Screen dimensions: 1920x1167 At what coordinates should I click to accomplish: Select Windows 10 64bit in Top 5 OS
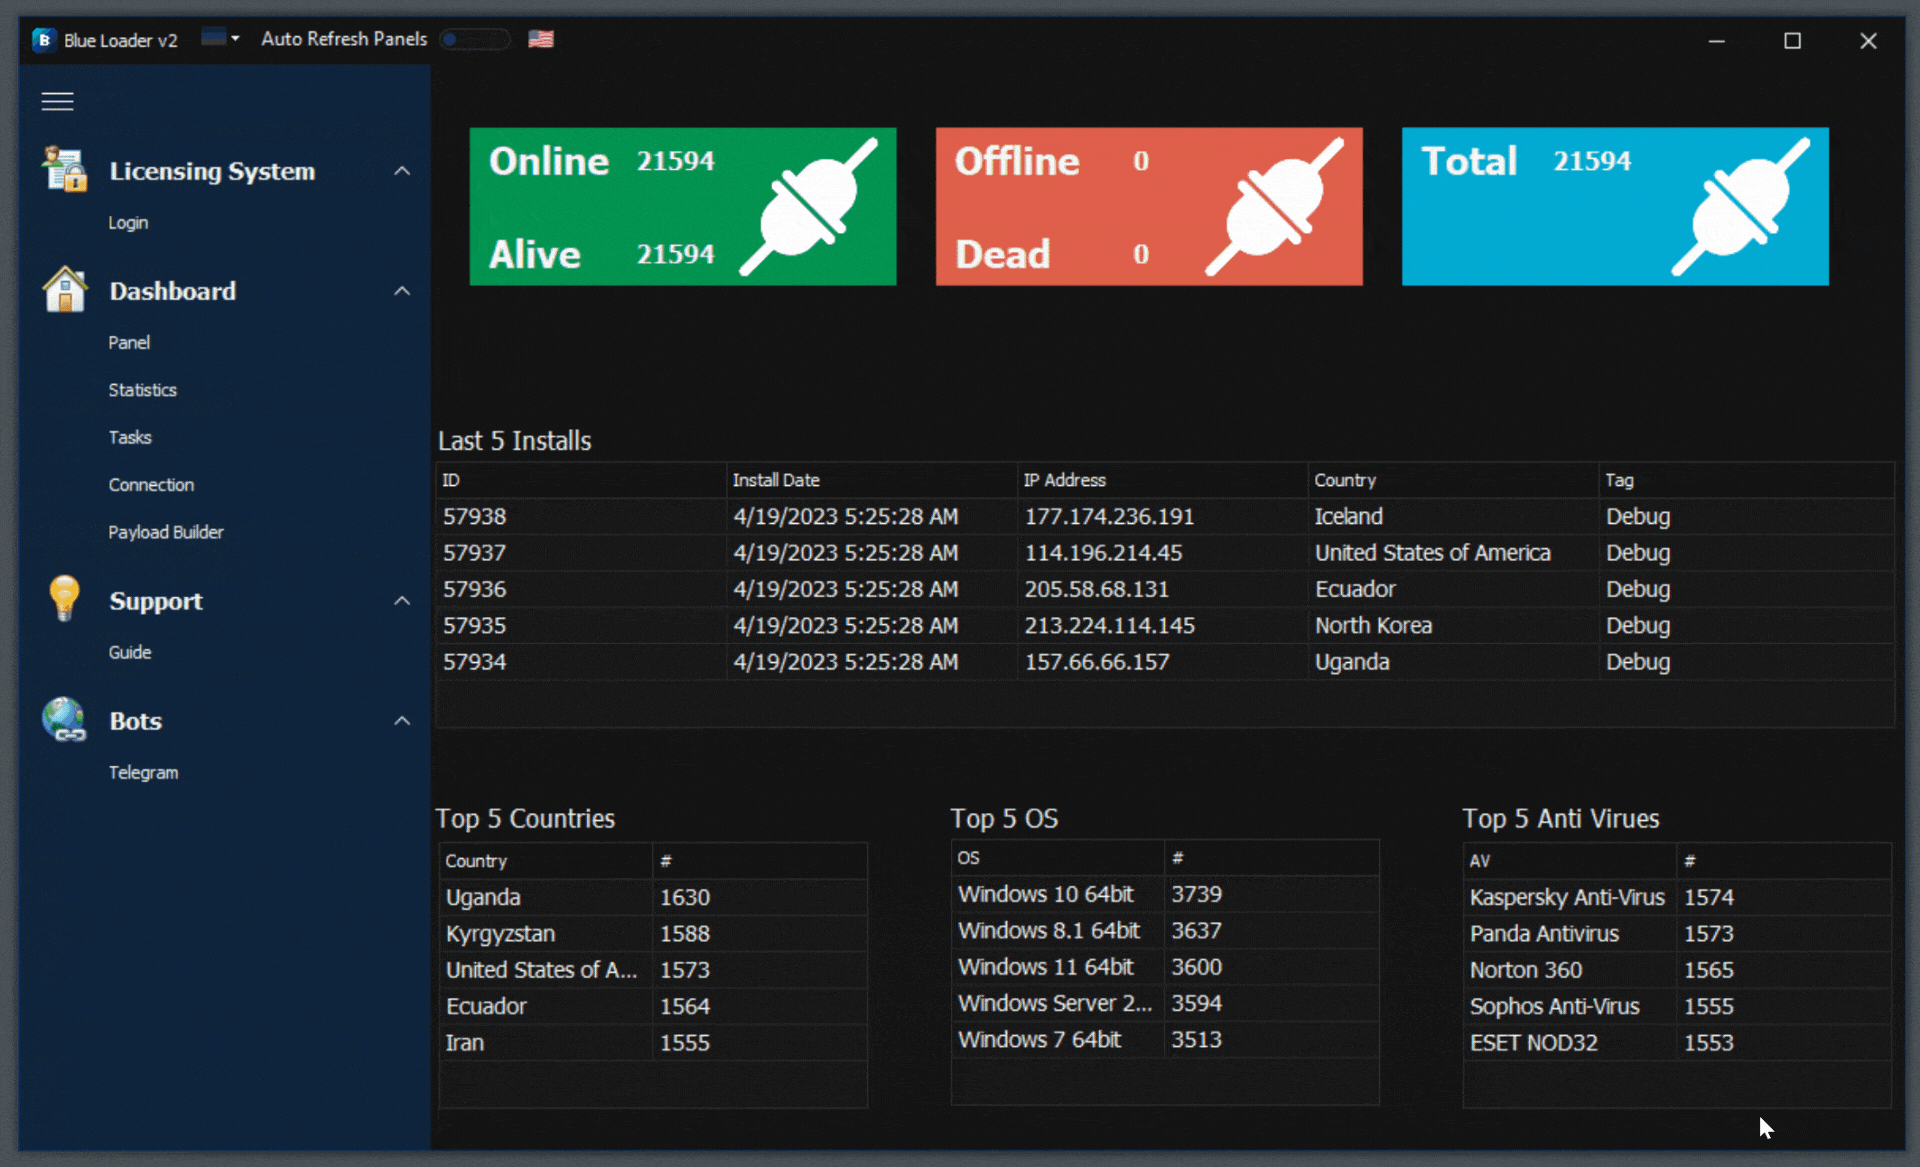click(x=1165, y=895)
